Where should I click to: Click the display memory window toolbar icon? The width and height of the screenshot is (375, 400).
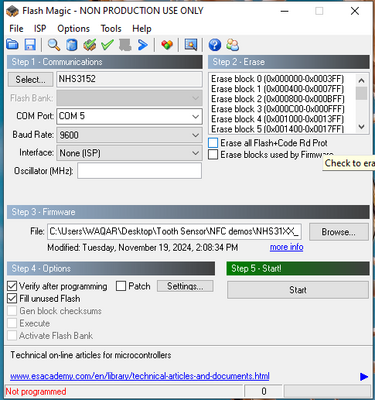191,44
